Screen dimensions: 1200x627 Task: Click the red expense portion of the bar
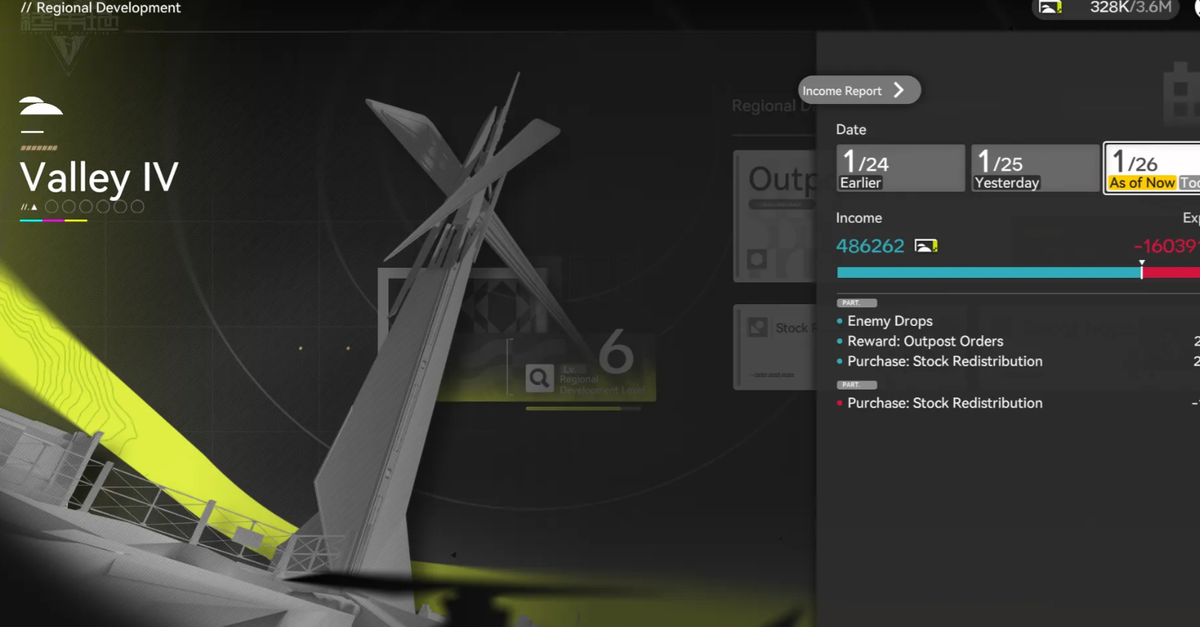tap(1171, 272)
